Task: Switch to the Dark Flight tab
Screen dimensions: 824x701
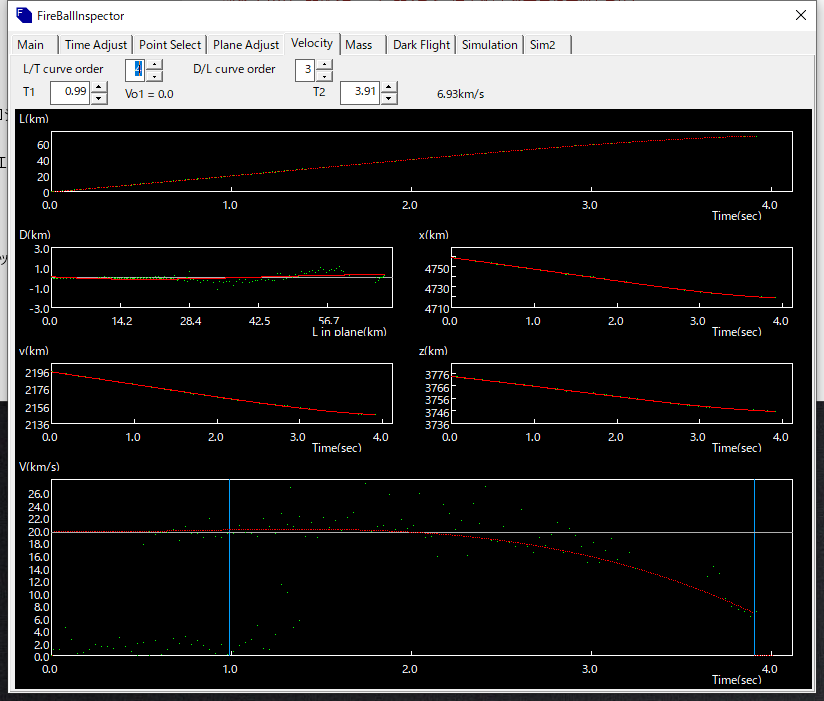Action: (x=421, y=45)
